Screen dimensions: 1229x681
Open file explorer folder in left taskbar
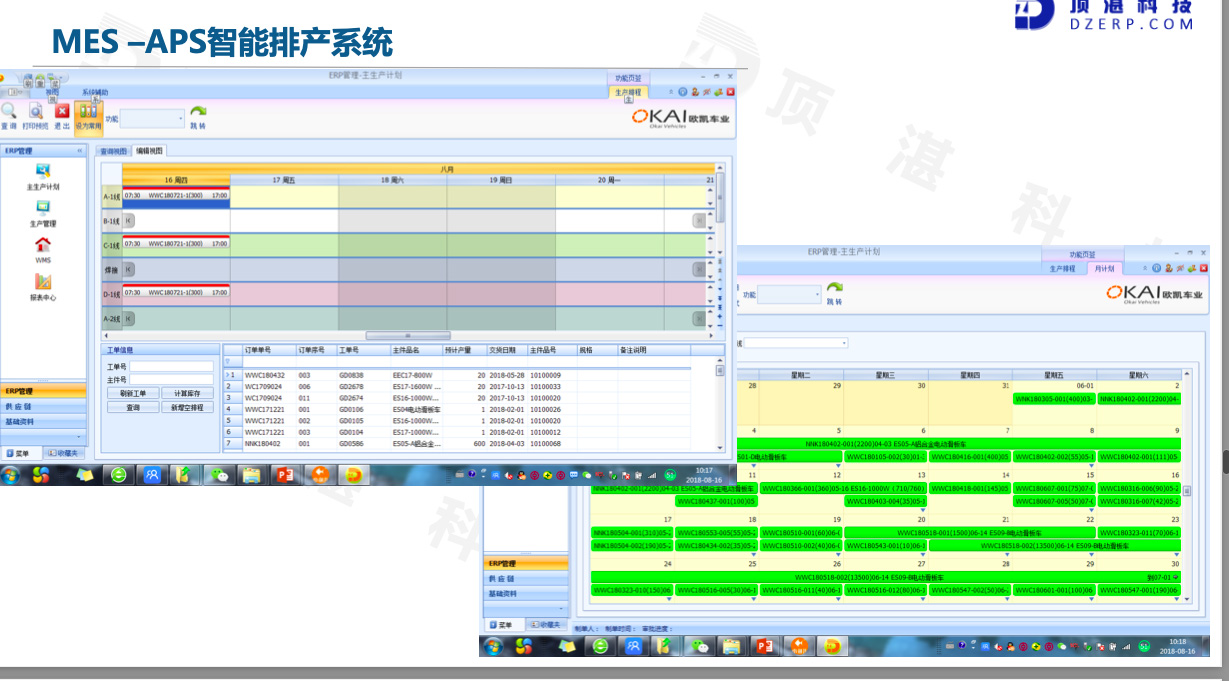click(250, 475)
